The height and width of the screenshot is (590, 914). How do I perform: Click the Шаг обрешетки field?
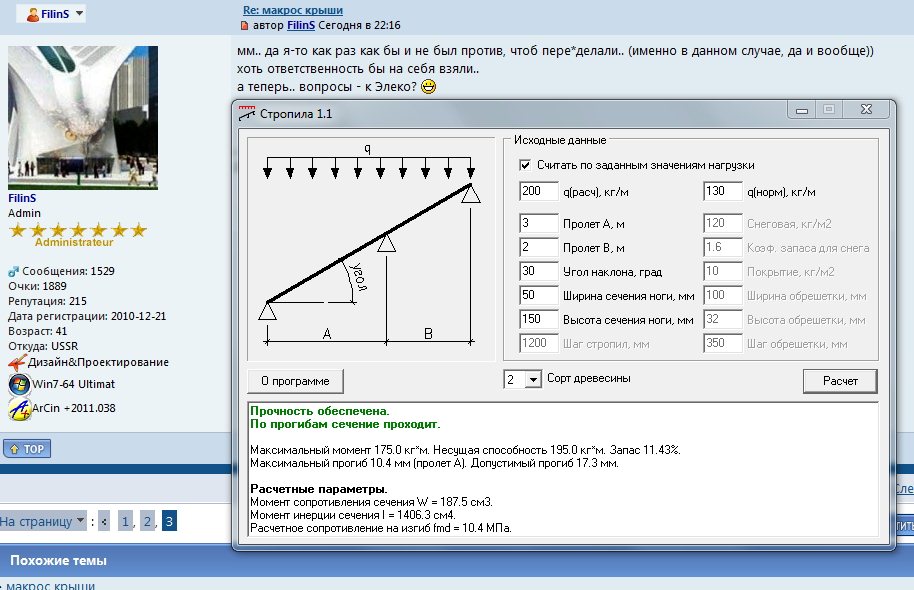point(723,343)
